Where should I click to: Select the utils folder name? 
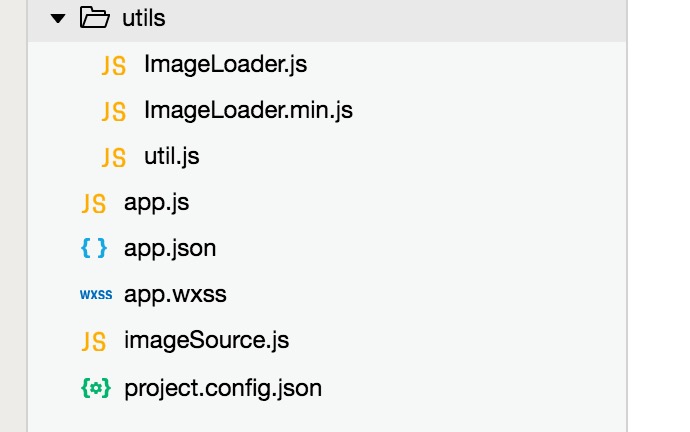pyautogui.click(x=144, y=18)
